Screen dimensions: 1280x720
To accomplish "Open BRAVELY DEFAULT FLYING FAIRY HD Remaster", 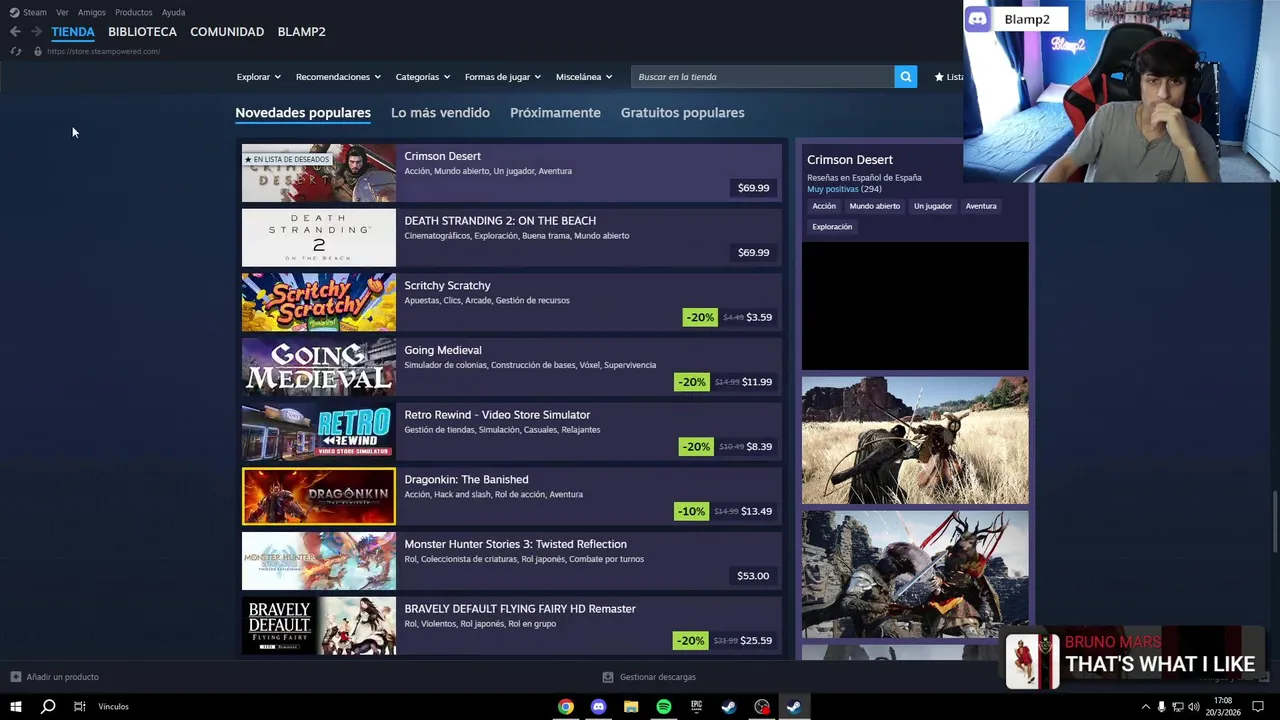I will [512, 626].
